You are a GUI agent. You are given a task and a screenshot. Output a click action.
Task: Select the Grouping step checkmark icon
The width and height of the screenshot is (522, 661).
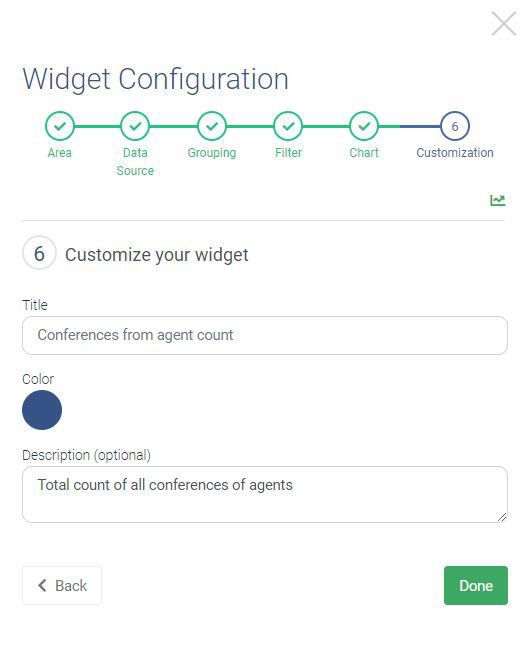212,126
